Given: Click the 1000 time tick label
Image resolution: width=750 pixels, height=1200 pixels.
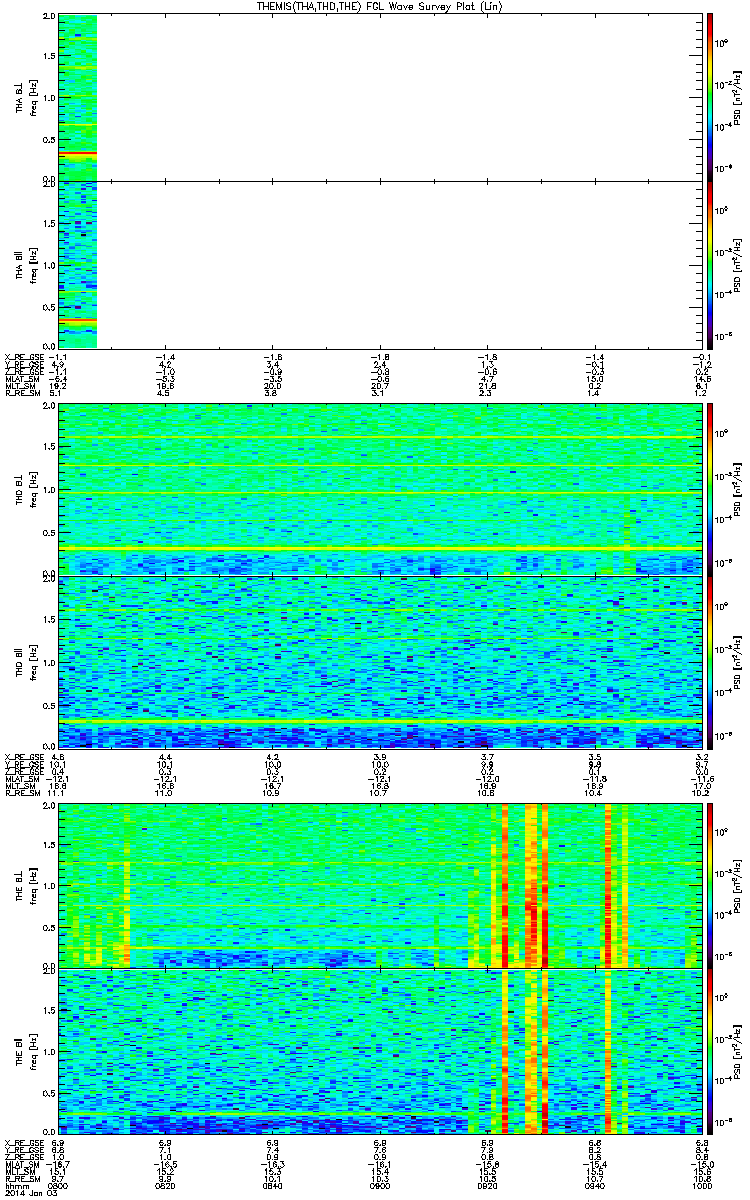Looking at the screenshot, I should coord(700,1185).
